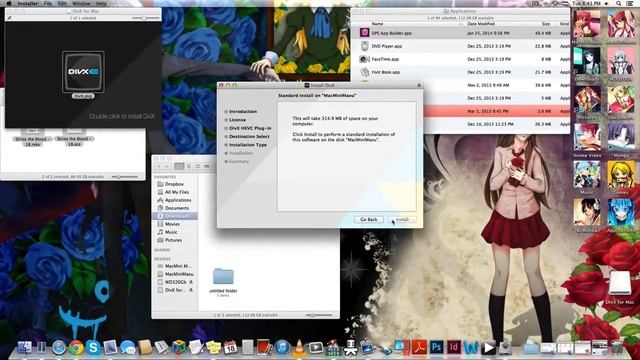Click the DivX.pkg package icon
This screenshot has height=360, width=640.
pyautogui.click(x=83, y=72)
